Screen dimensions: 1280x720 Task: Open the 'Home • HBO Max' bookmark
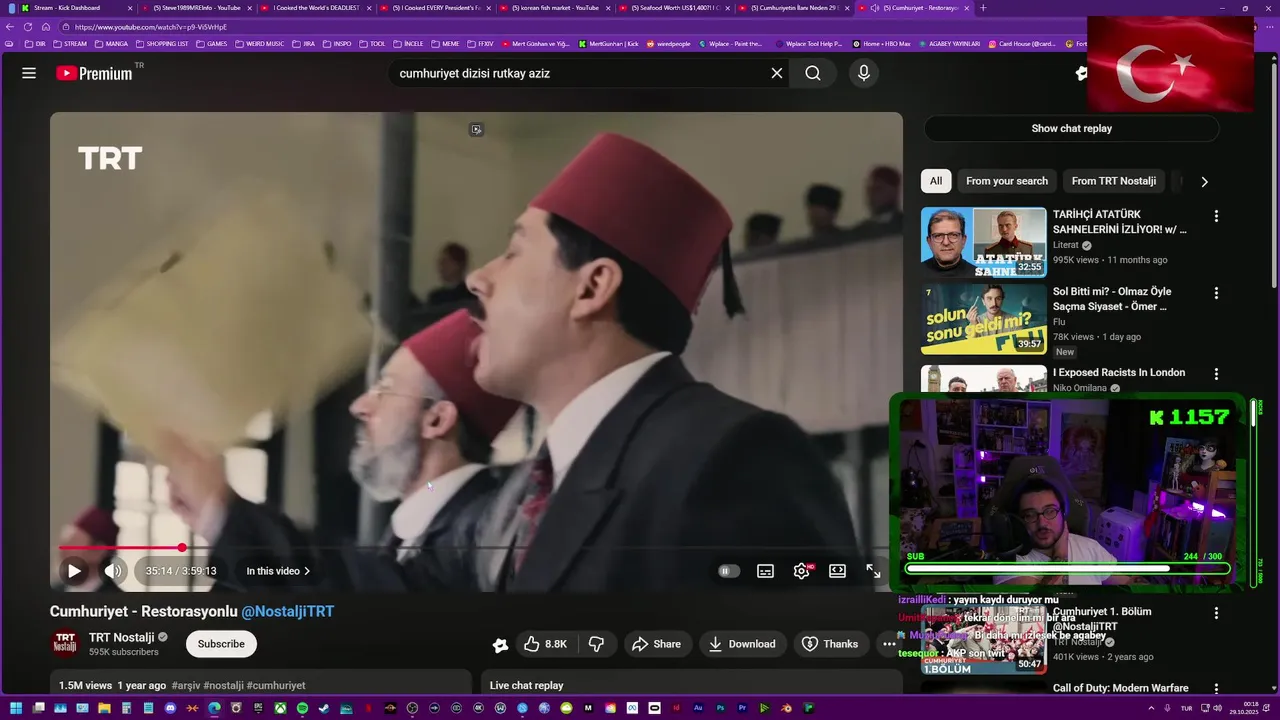tap(881, 44)
